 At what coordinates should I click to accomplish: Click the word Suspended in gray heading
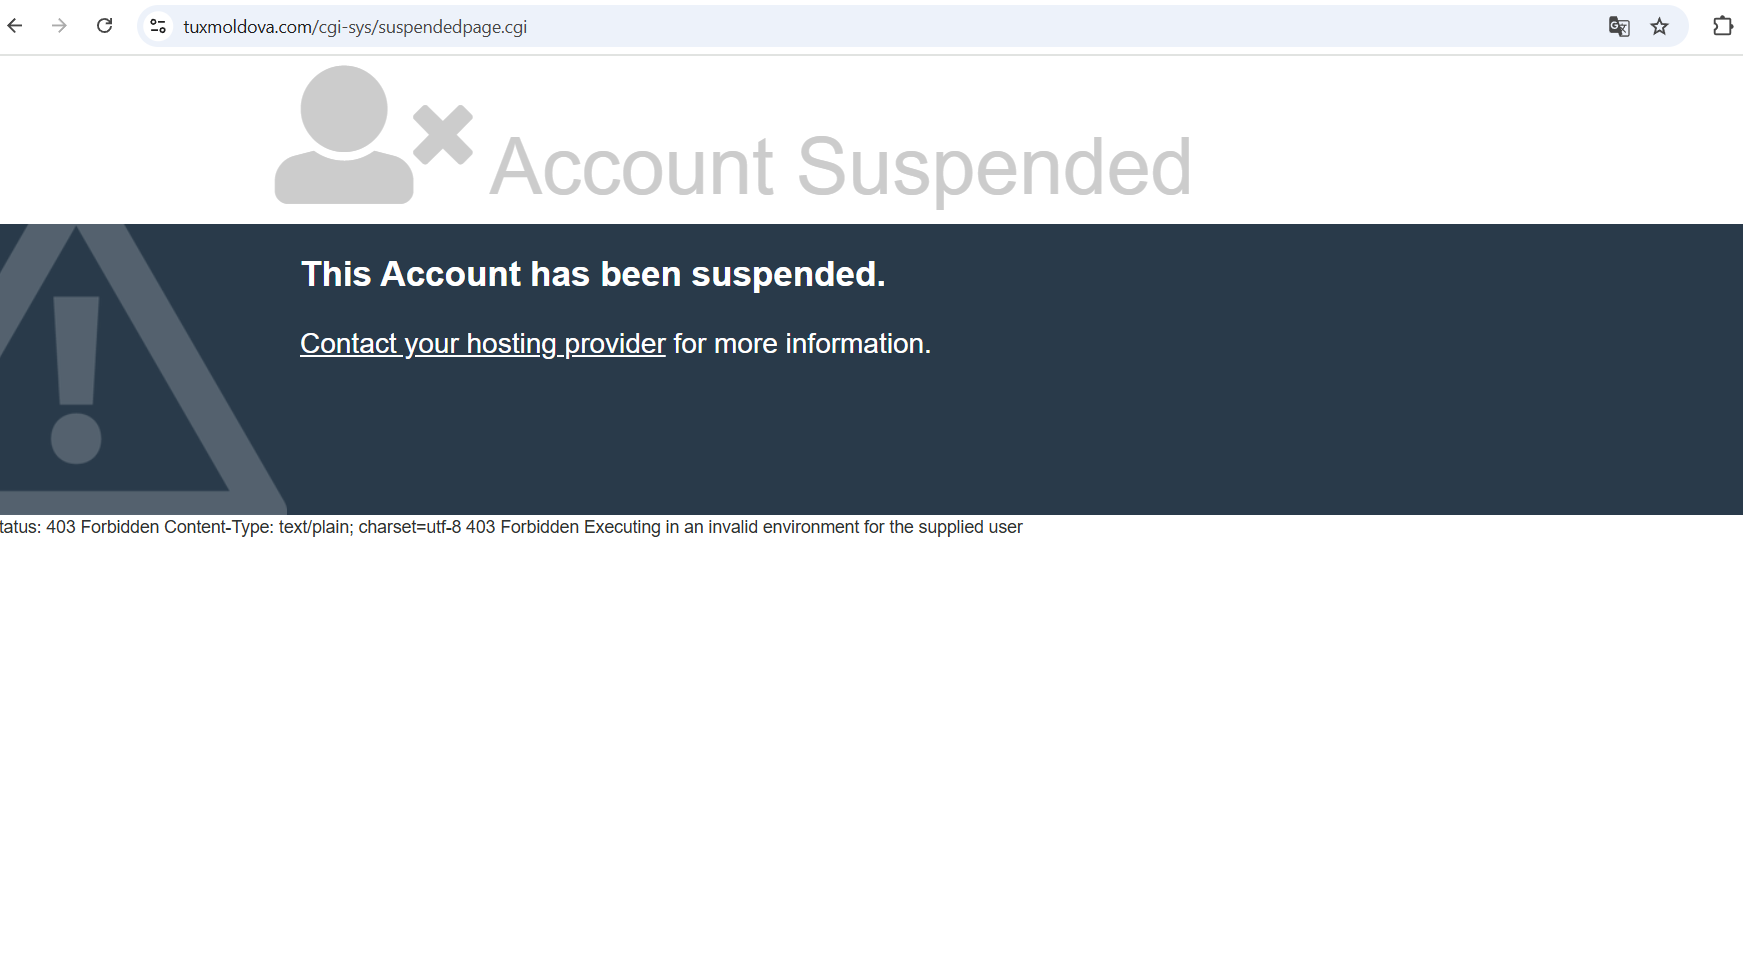pos(993,167)
